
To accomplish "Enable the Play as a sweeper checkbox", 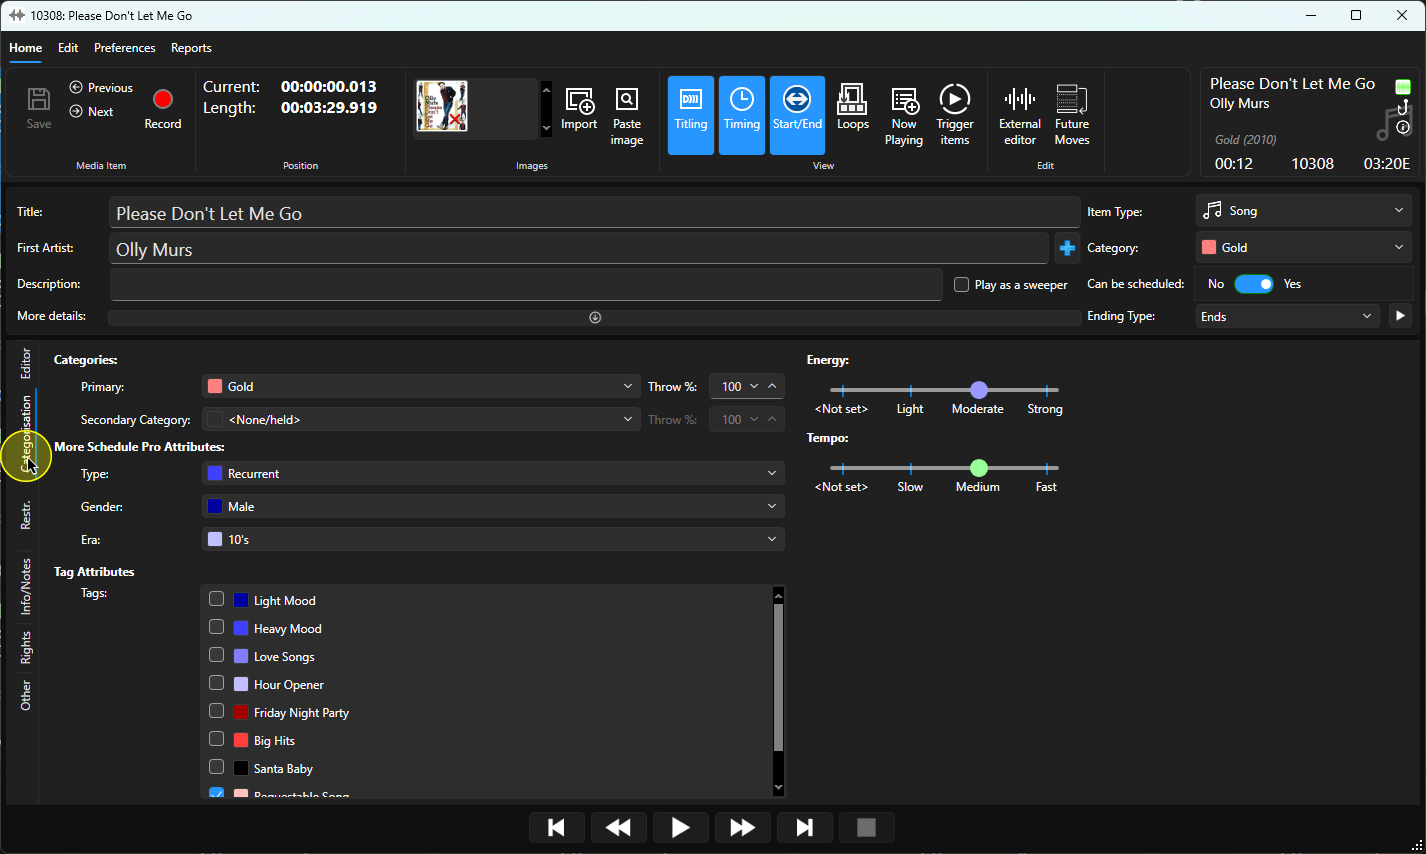I will pos(961,285).
